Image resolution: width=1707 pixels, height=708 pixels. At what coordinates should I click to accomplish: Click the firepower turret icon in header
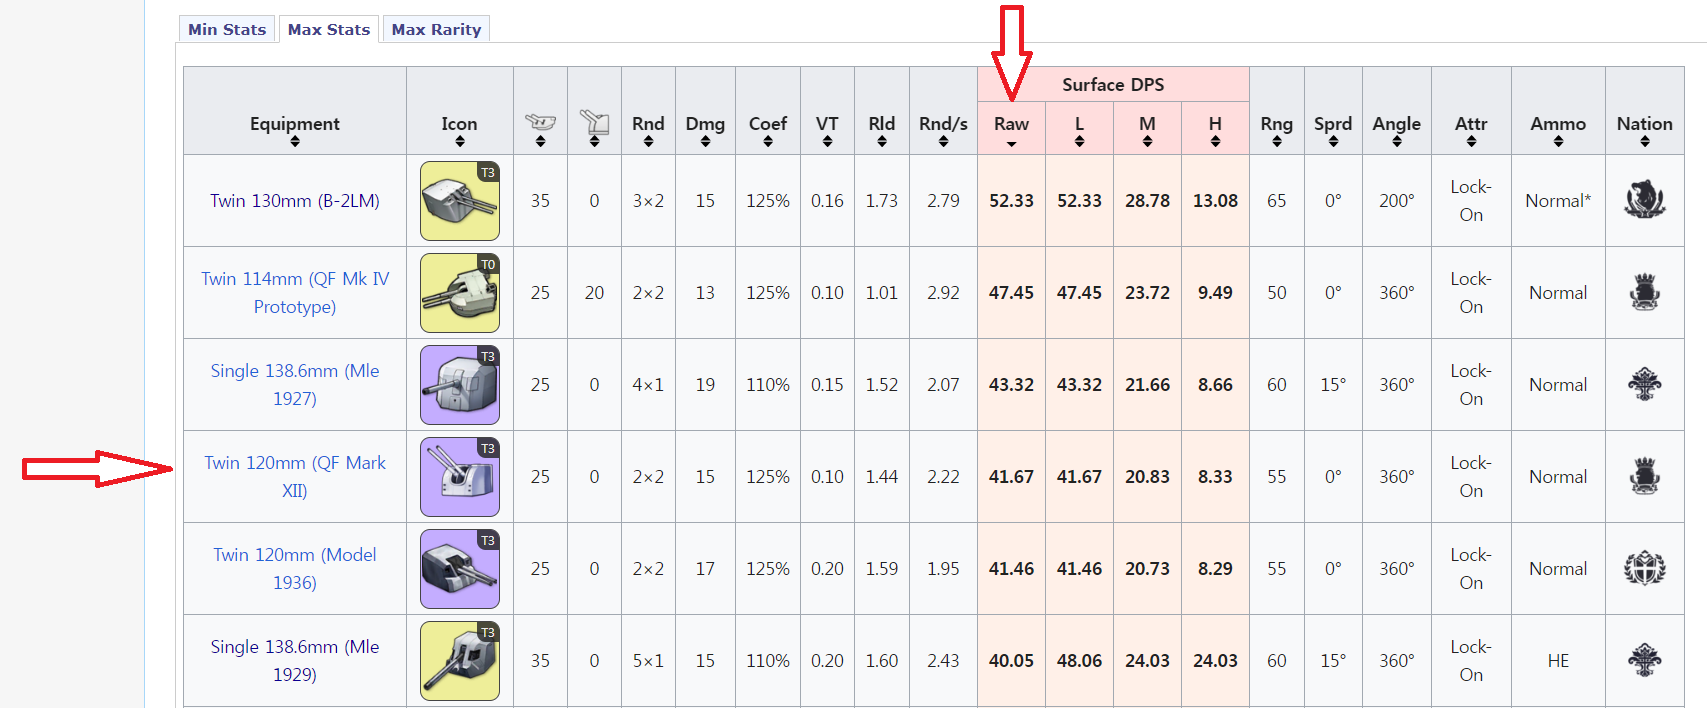540,122
